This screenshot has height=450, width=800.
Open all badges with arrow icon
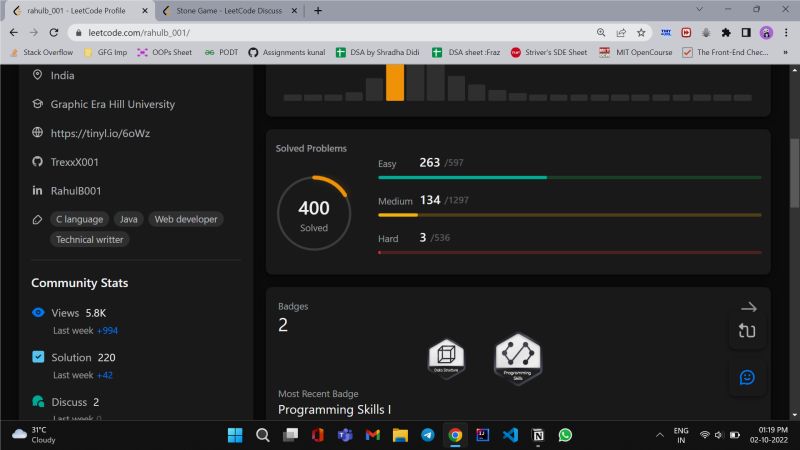(x=748, y=307)
